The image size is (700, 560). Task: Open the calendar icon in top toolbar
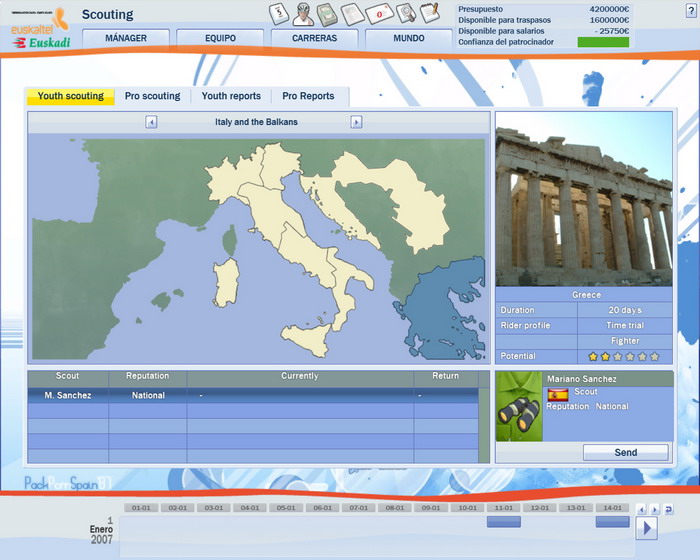click(279, 13)
